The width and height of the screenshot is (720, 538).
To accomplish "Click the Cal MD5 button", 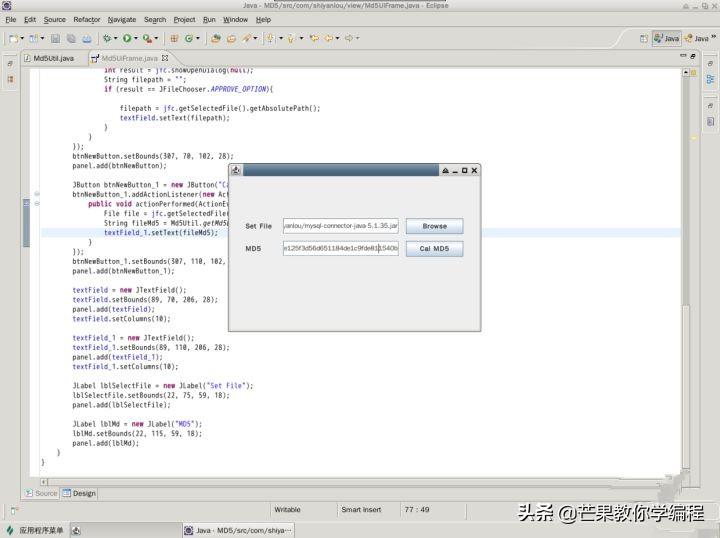I will 434,249.
